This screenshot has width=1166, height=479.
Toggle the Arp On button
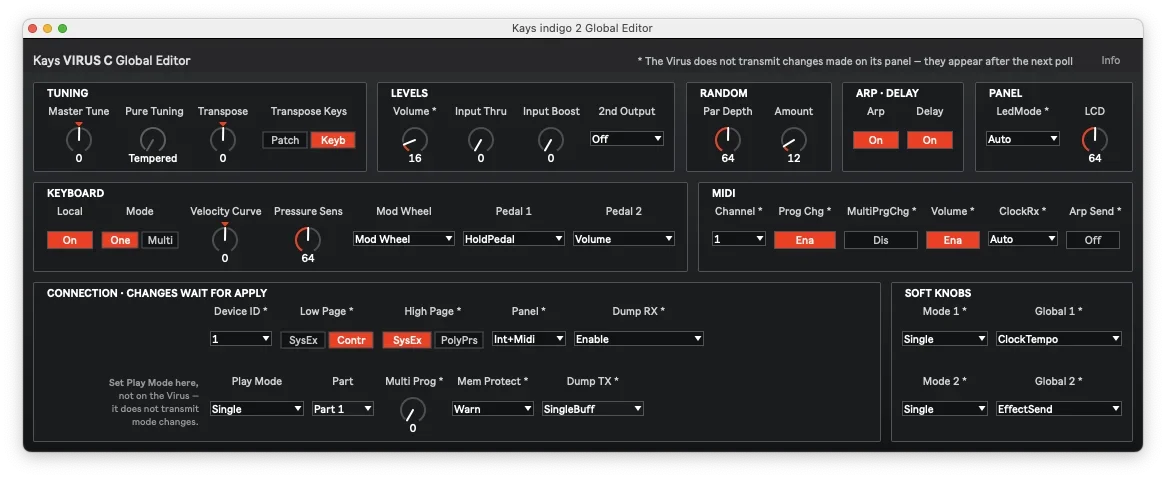[876, 140]
